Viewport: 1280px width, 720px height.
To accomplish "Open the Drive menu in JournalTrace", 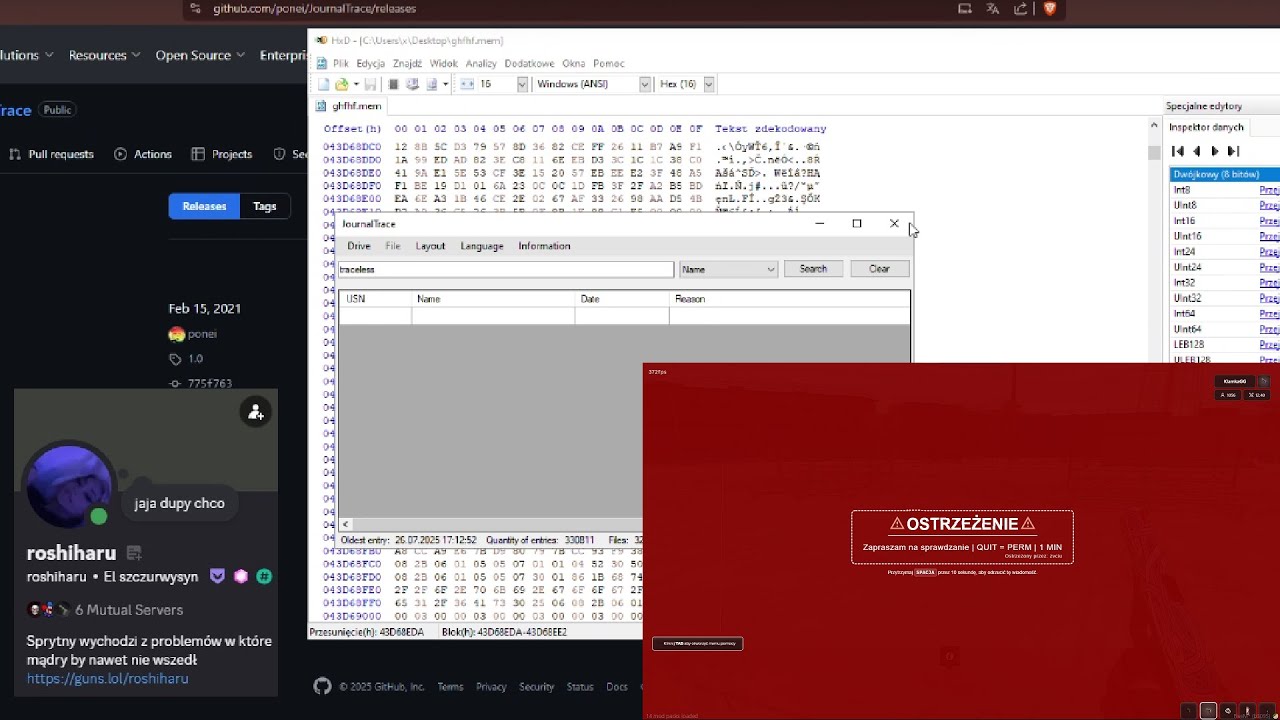I will (359, 246).
